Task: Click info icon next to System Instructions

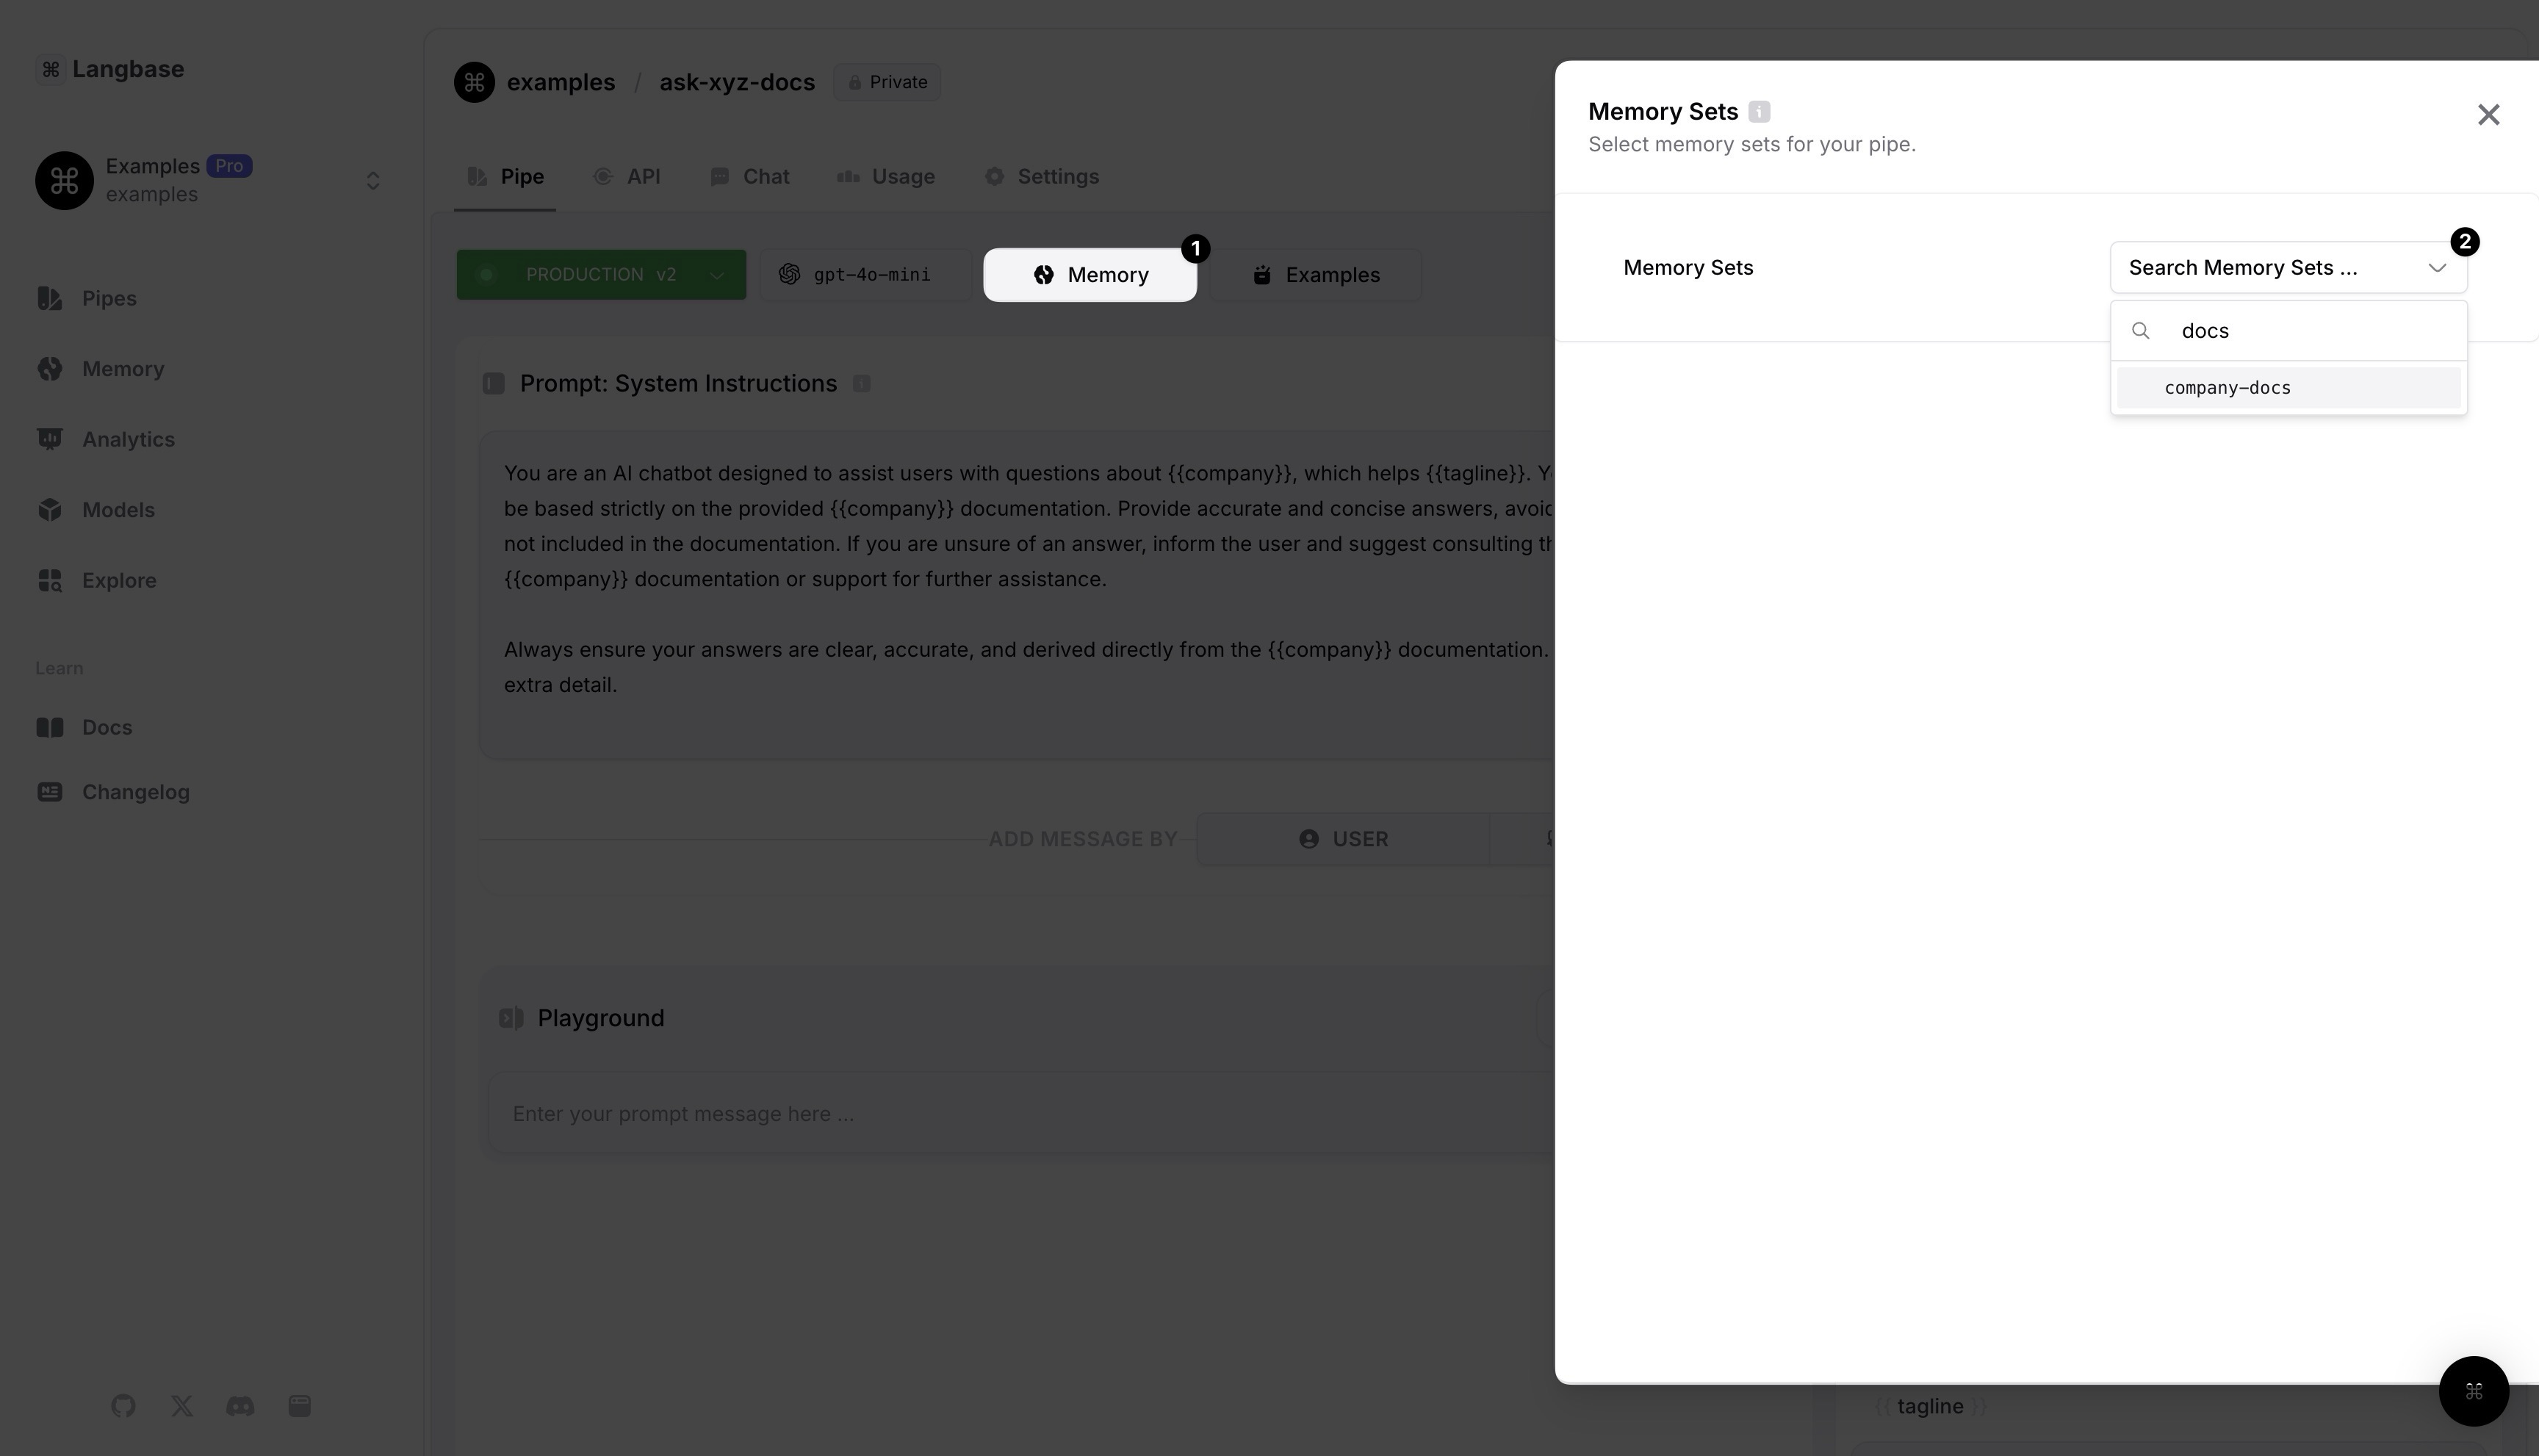Action: 861,384
